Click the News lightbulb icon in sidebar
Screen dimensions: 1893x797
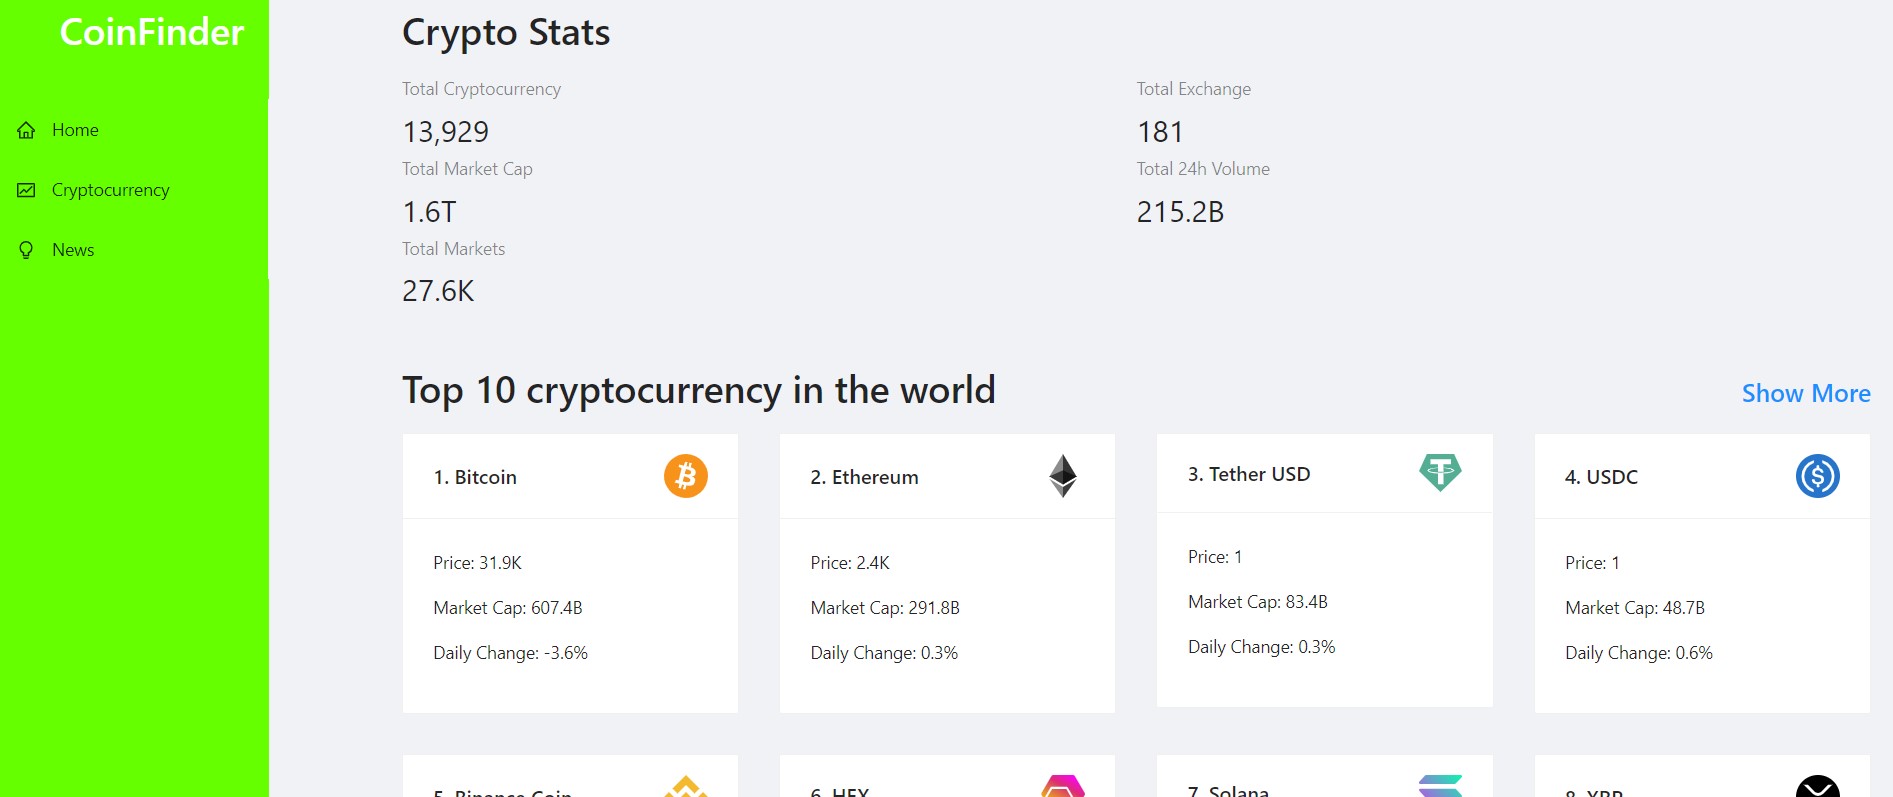point(27,250)
